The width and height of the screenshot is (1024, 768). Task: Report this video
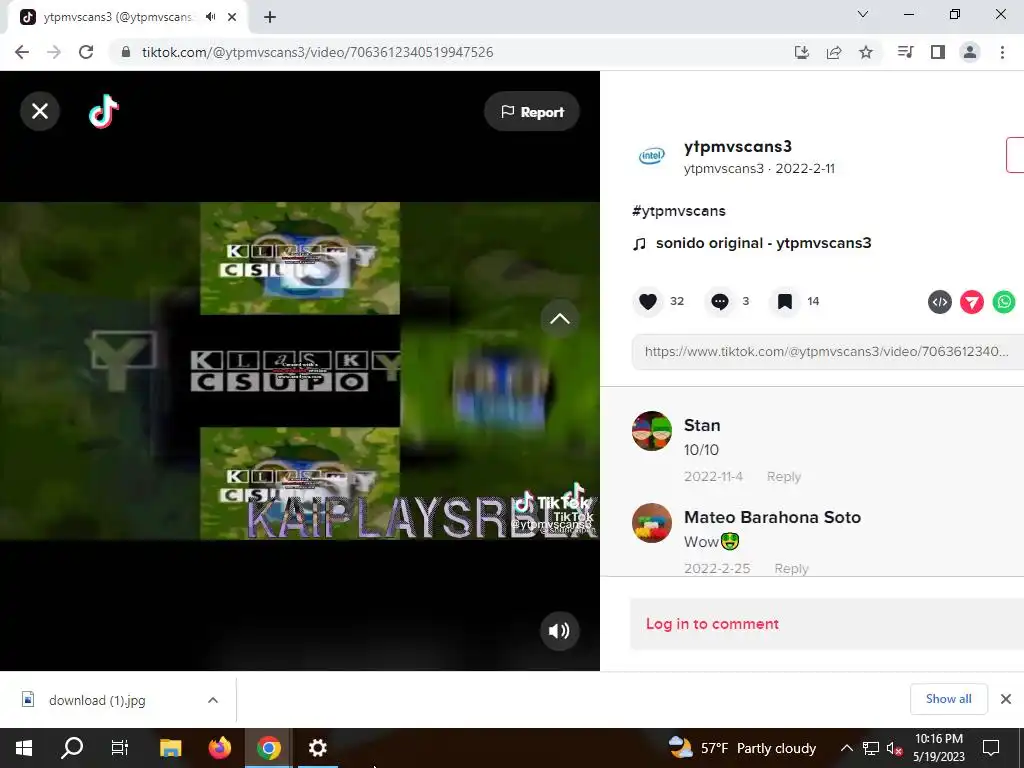click(532, 112)
